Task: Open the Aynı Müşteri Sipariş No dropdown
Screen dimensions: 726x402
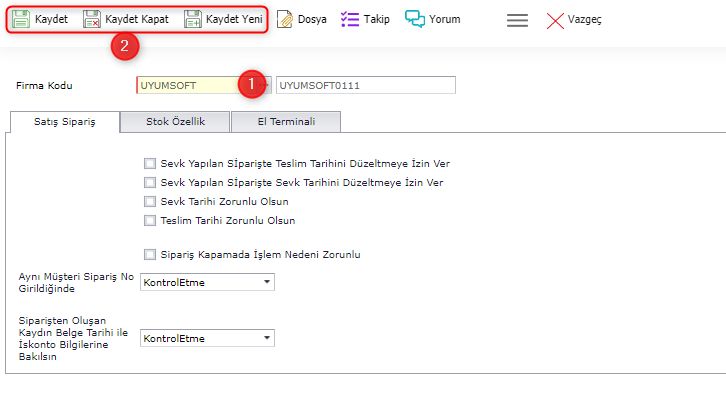Action: point(207,283)
